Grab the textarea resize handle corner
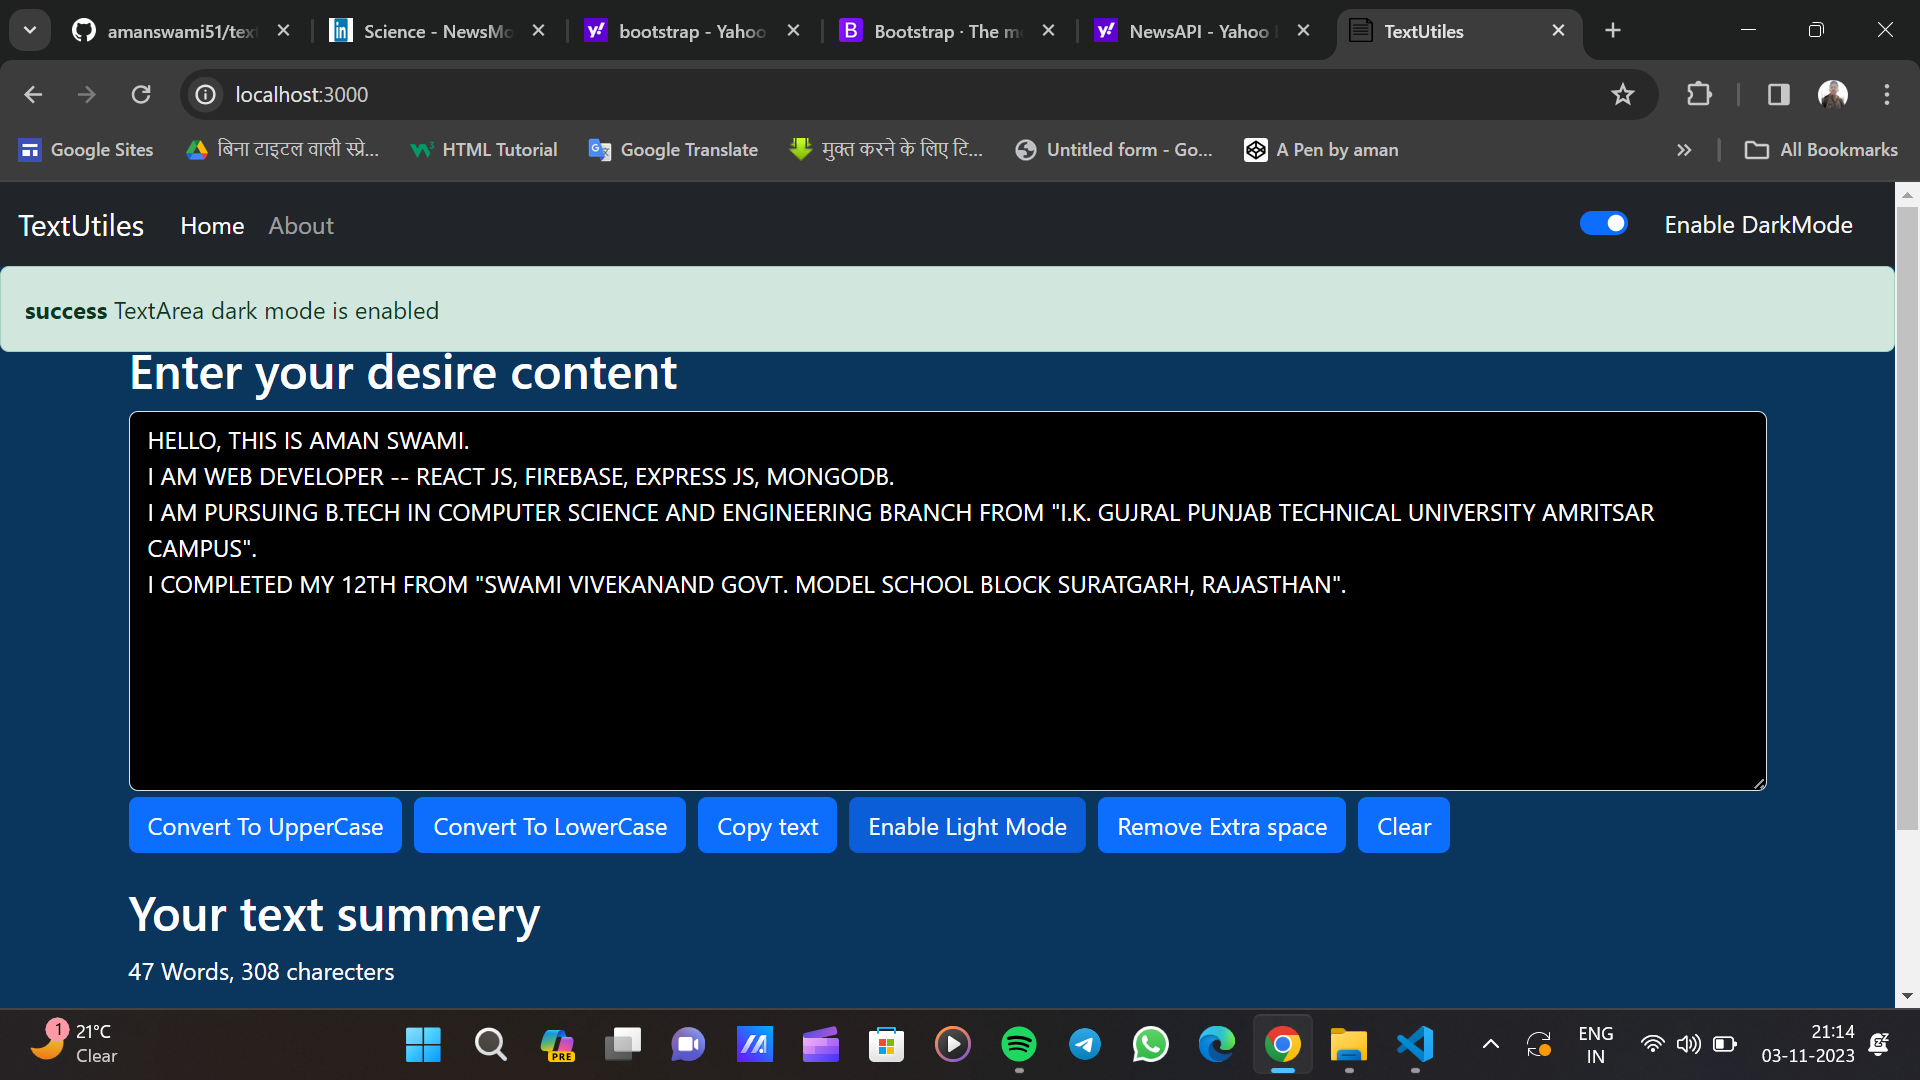The image size is (1920, 1080). tap(1759, 783)
